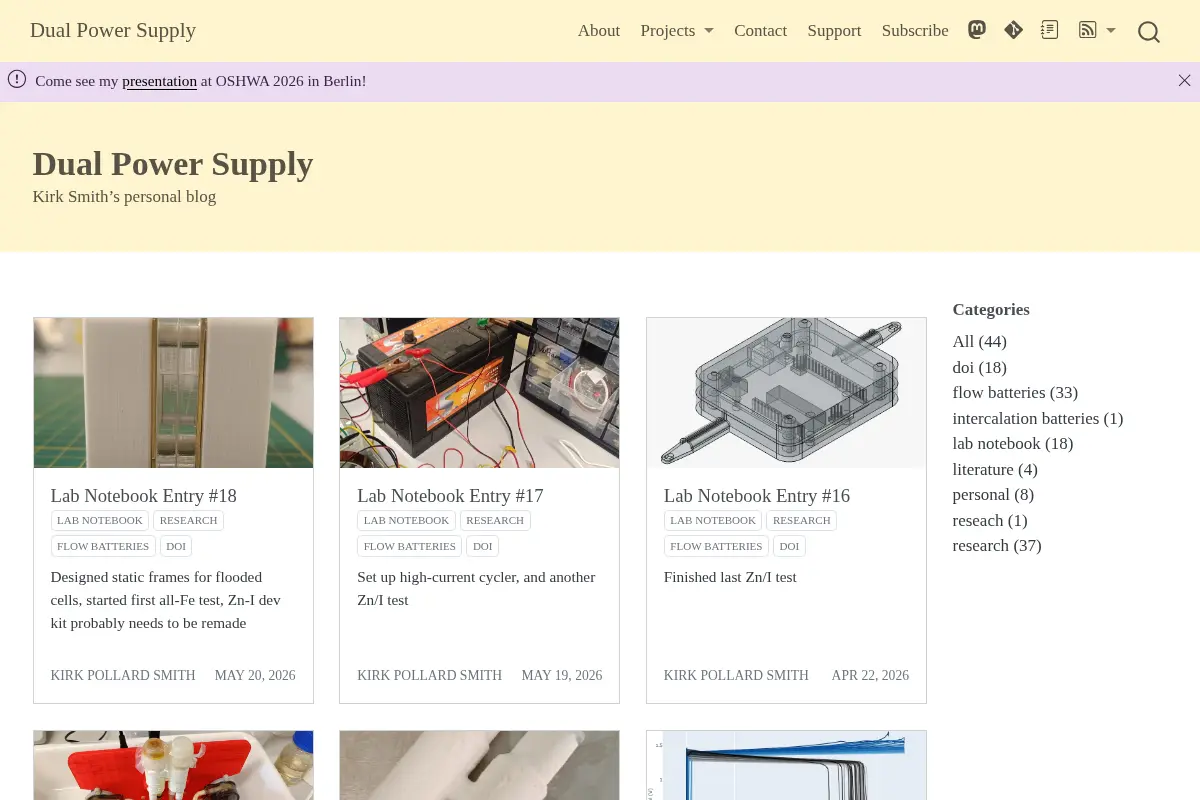Screen dimensions: 1200x800
Task: Dismiss the OSHWA announcement banner
Action: click(x=1184, y=81)
